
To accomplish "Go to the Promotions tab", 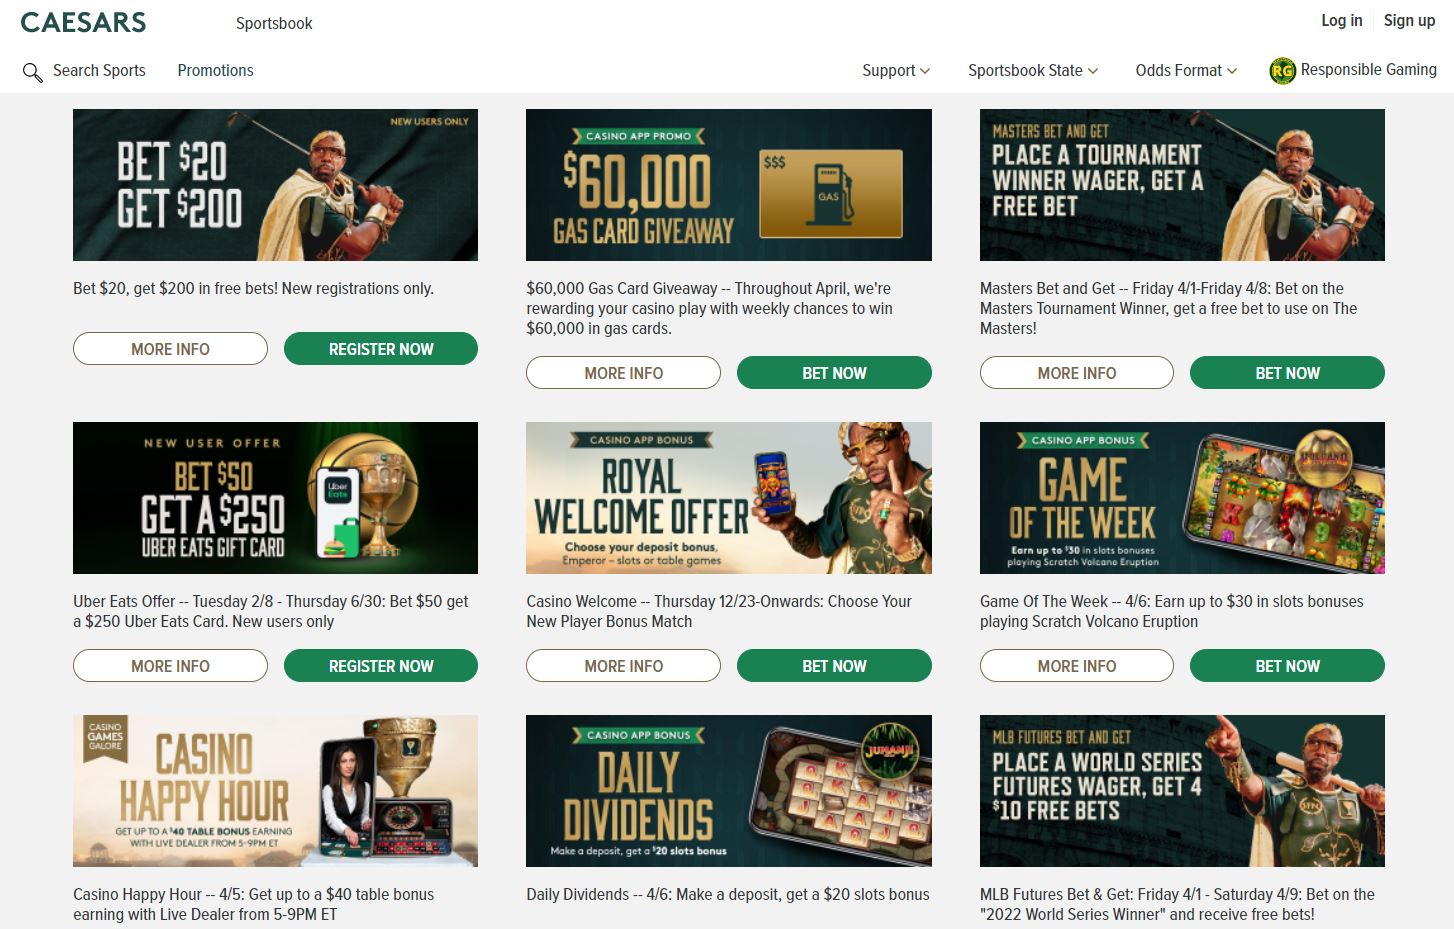I will 215,70.
